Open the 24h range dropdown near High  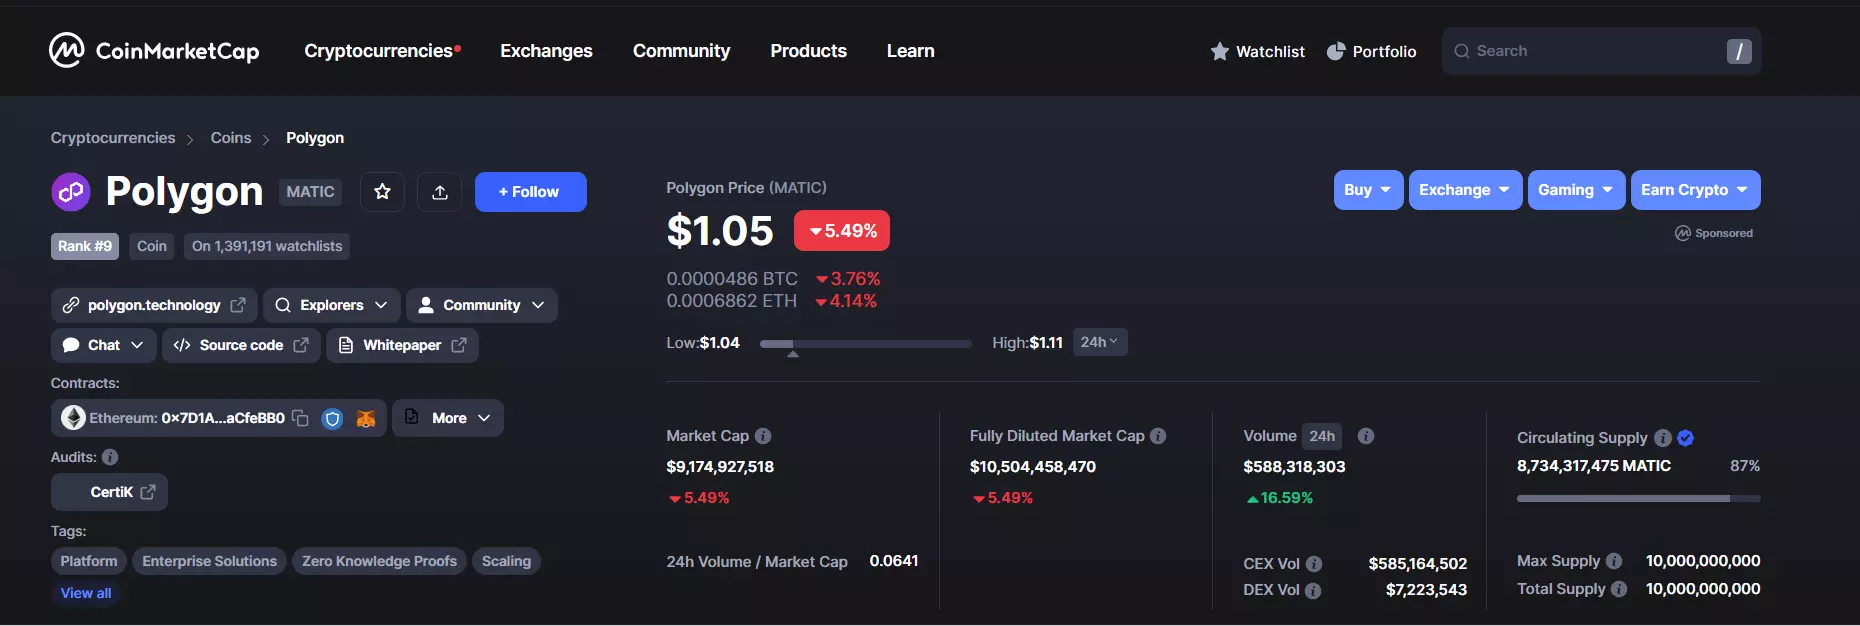[1100, 342]
